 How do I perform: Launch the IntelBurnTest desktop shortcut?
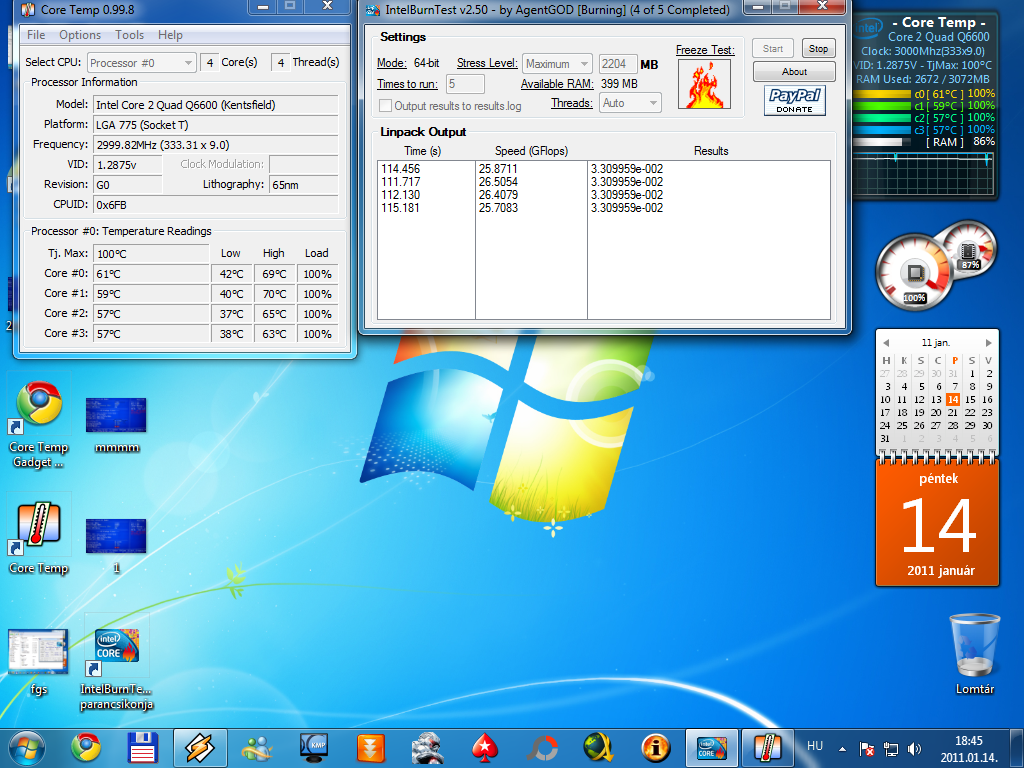click(116, 646)
